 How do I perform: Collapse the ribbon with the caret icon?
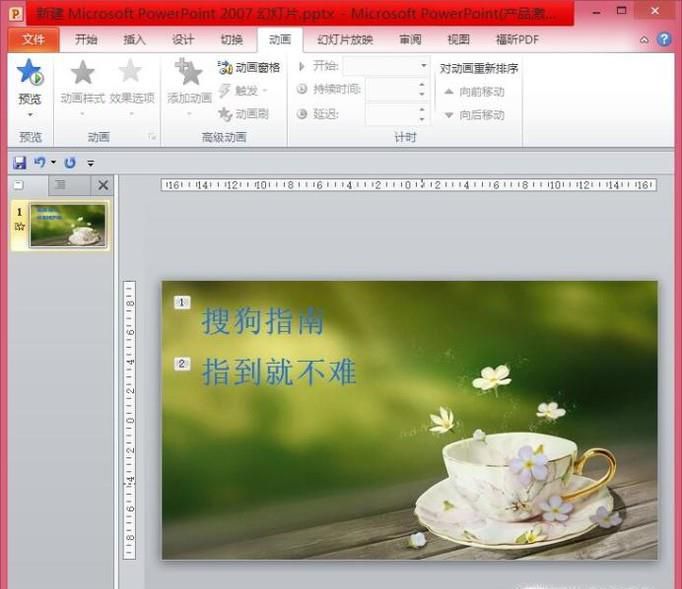[x=644, y=40]
